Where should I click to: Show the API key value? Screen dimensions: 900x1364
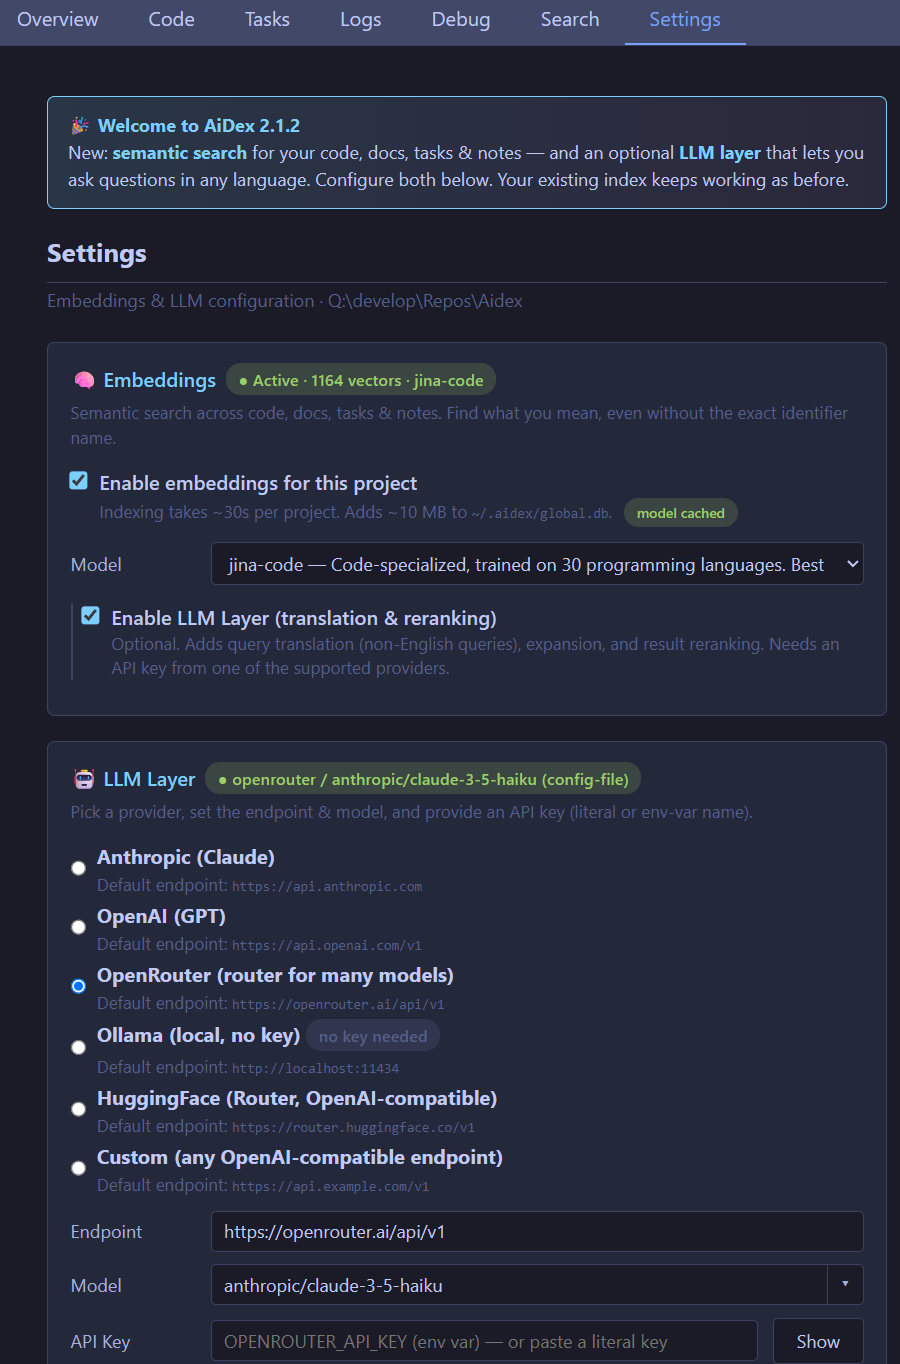pyautogui.click(x=818, y=1342)
